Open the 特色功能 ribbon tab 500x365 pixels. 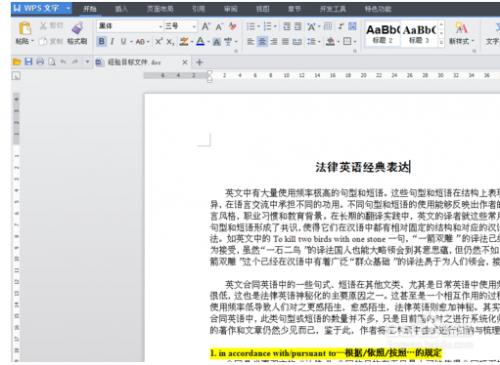pyautogui.click(x=378, y=9)
